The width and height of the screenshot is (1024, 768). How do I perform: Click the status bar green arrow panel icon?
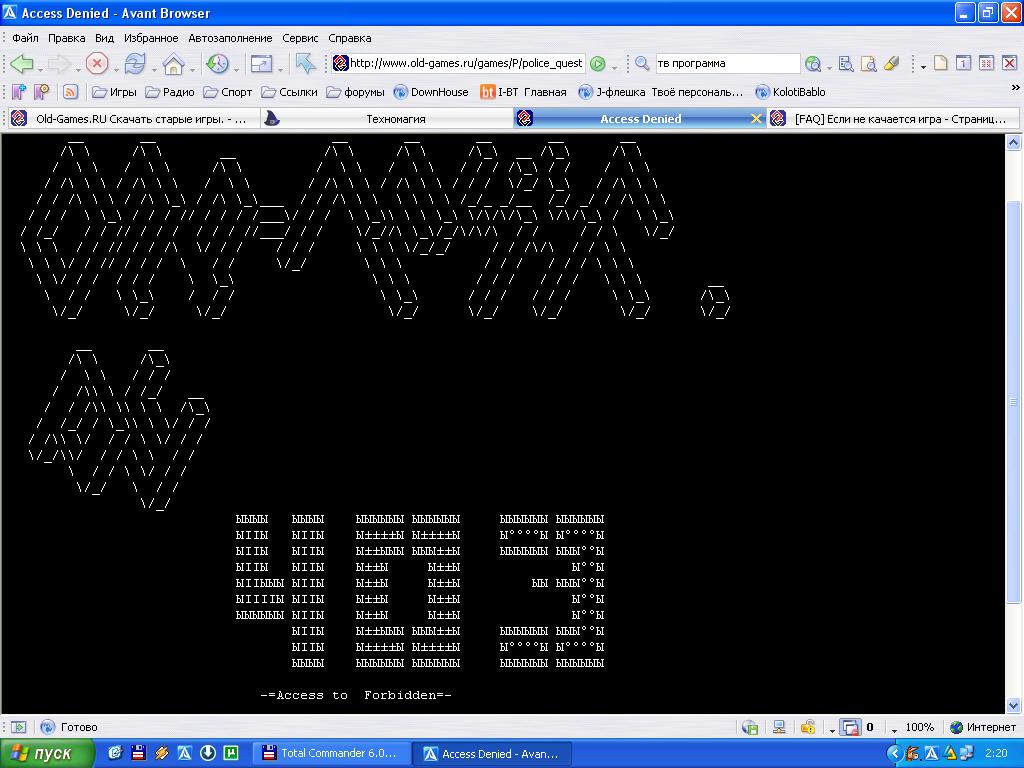tap(19, 727)
